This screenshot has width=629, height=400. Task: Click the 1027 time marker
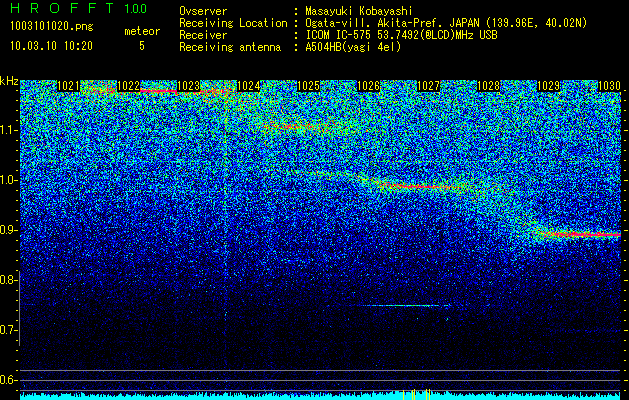point(428,86)
